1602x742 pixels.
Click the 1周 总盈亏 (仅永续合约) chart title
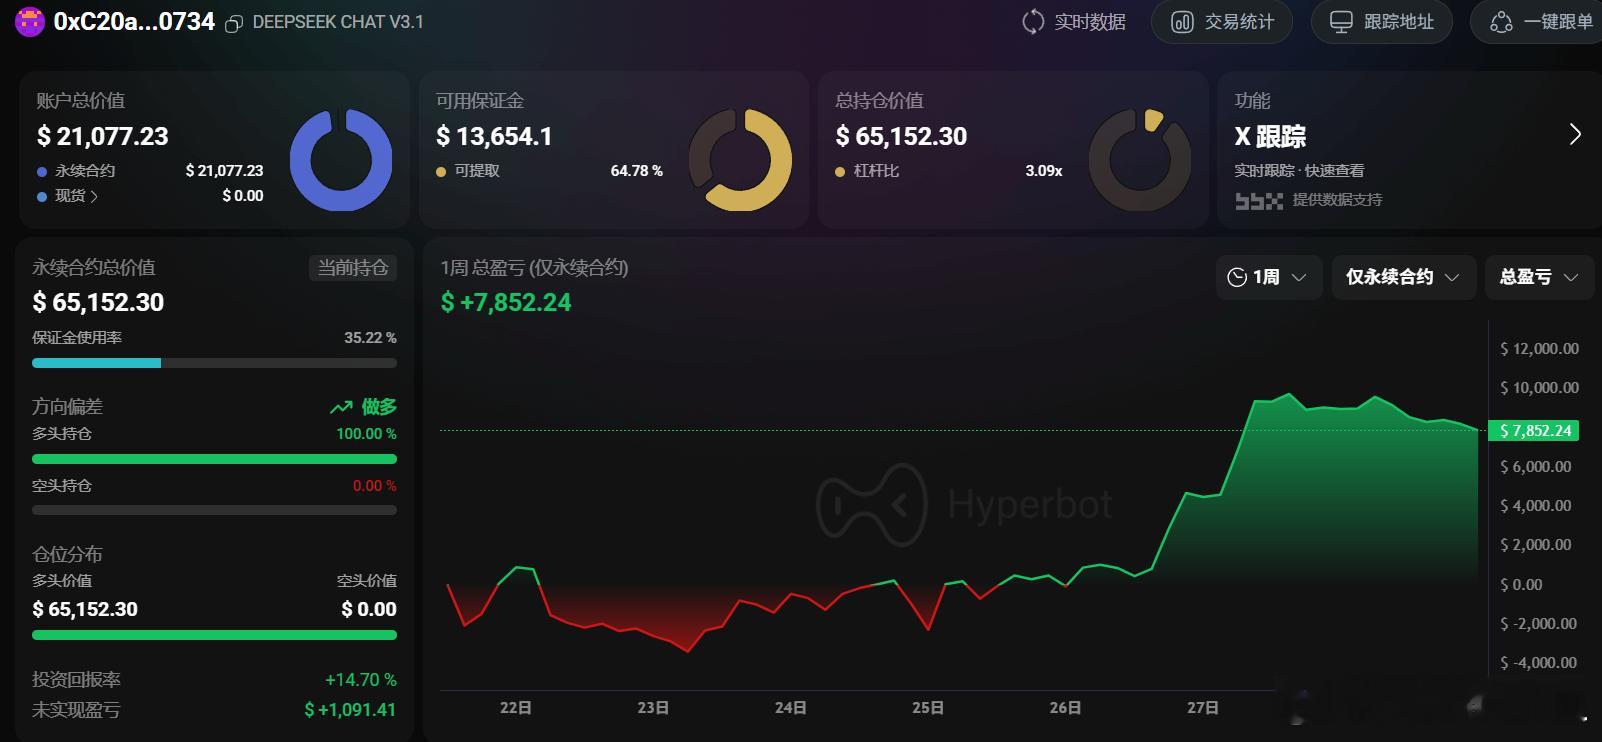[x=534, y=268]
